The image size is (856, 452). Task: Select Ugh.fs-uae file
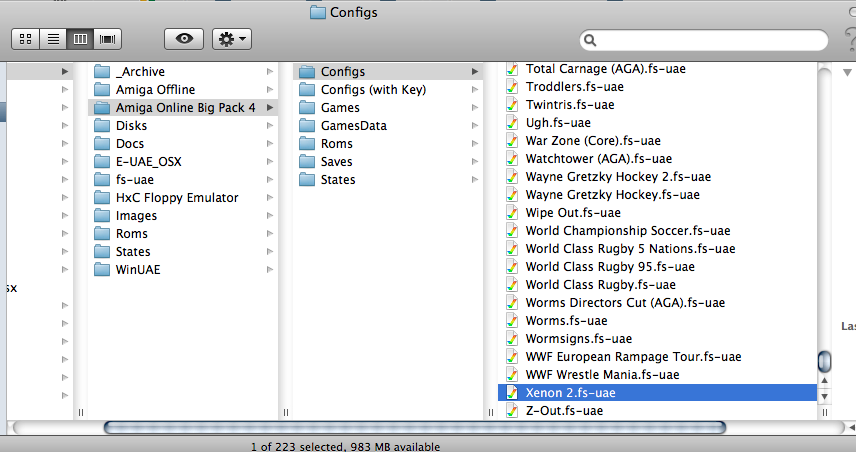pos(657,123)
